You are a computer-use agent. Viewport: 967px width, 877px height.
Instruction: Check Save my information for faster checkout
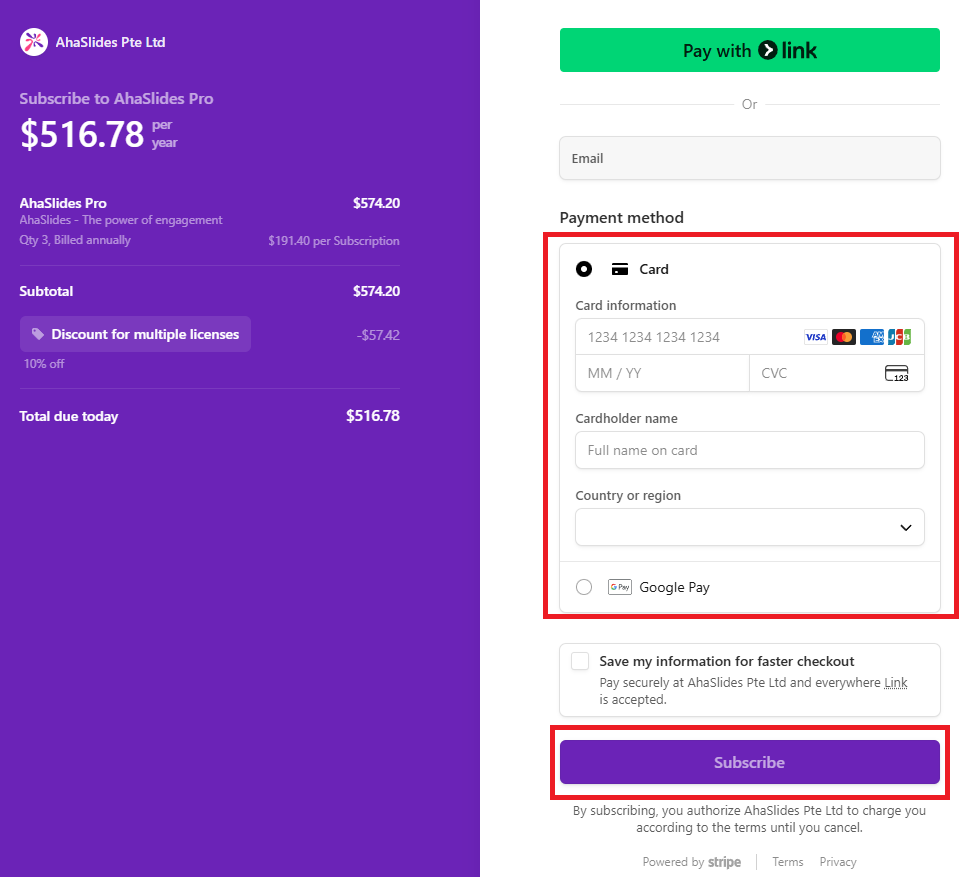(580, 661)
